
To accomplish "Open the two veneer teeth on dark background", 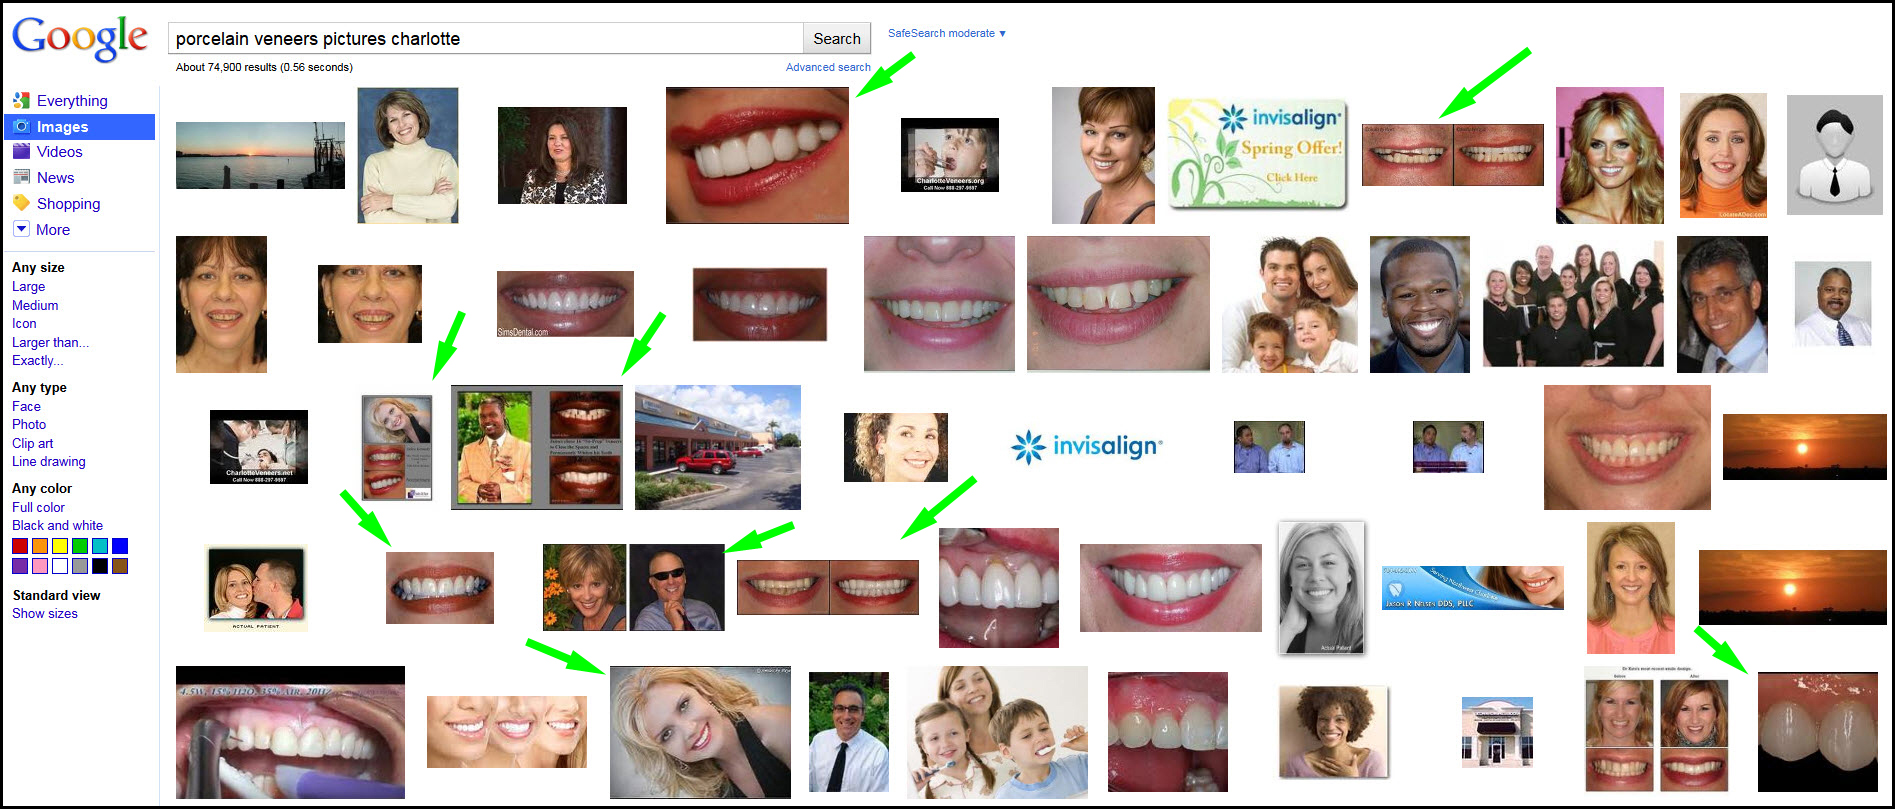I will point(1818,732).
